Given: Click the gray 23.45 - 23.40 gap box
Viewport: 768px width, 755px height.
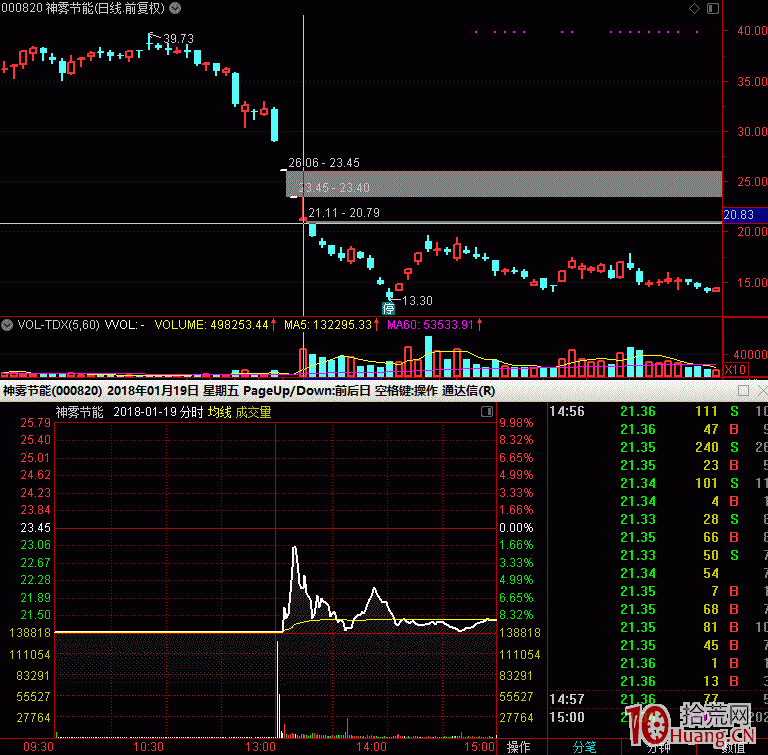Looking at the screenshot, I should point(504,185).
